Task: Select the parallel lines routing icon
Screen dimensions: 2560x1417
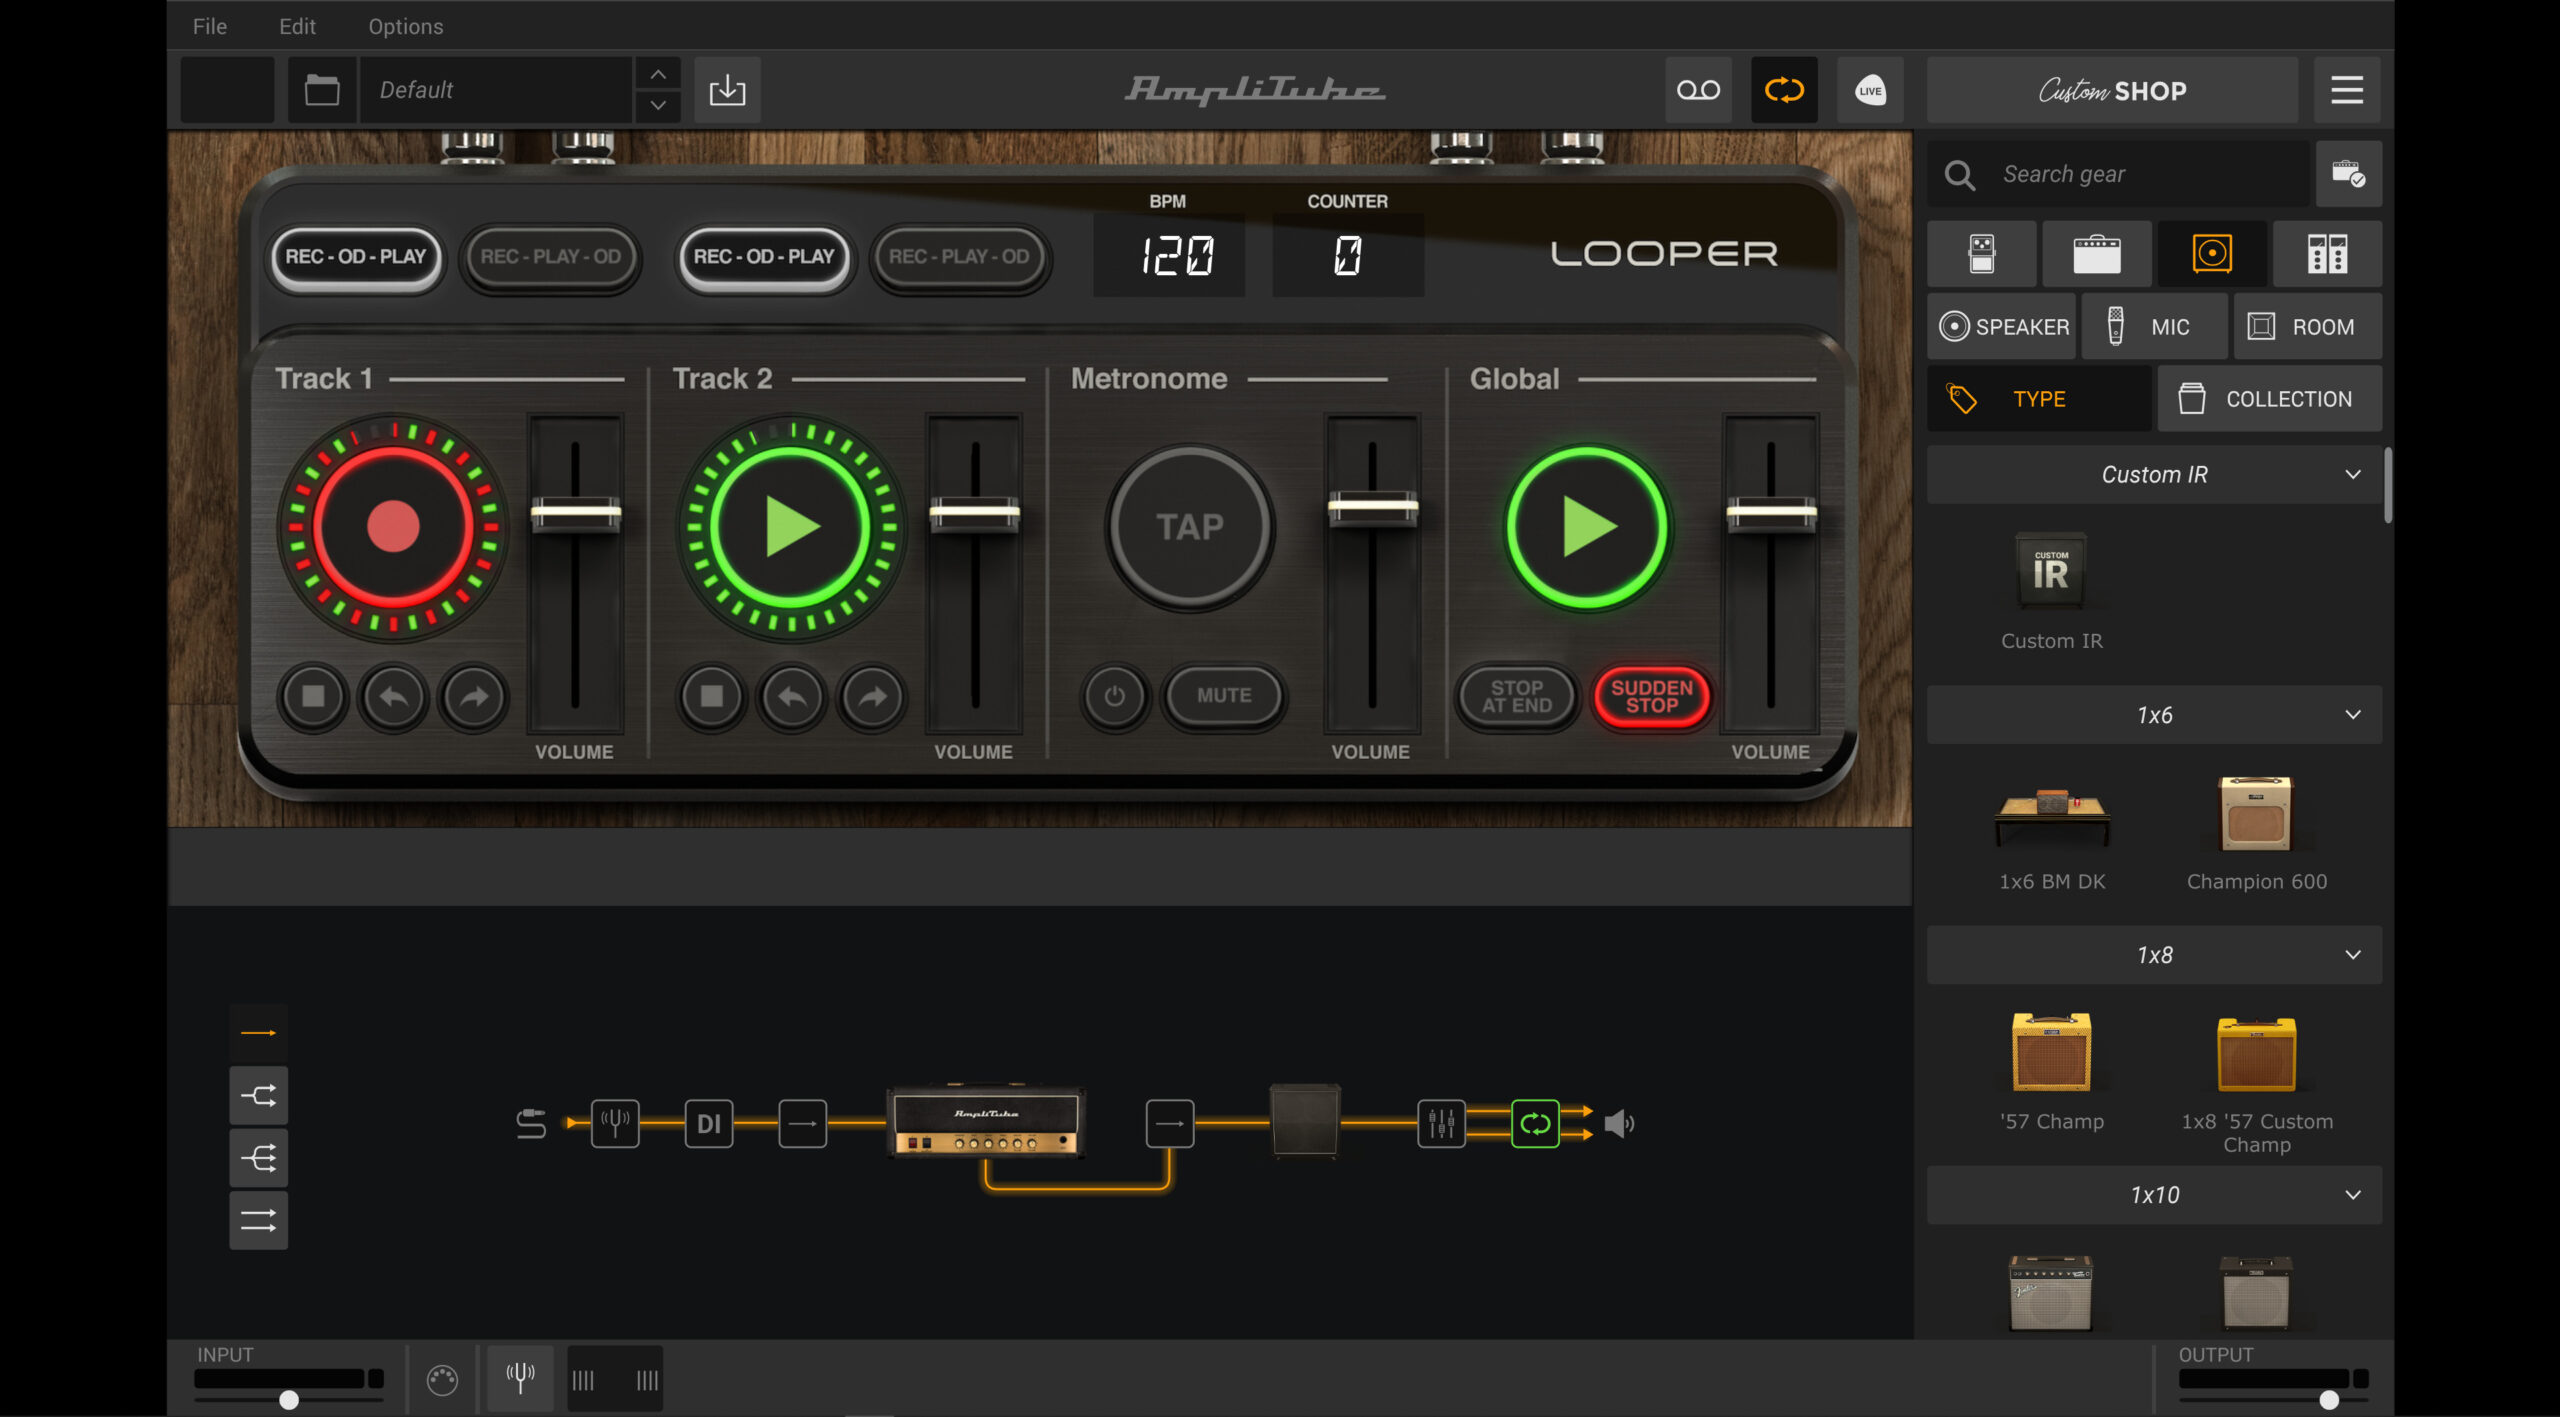Action: click(258, 1220)
